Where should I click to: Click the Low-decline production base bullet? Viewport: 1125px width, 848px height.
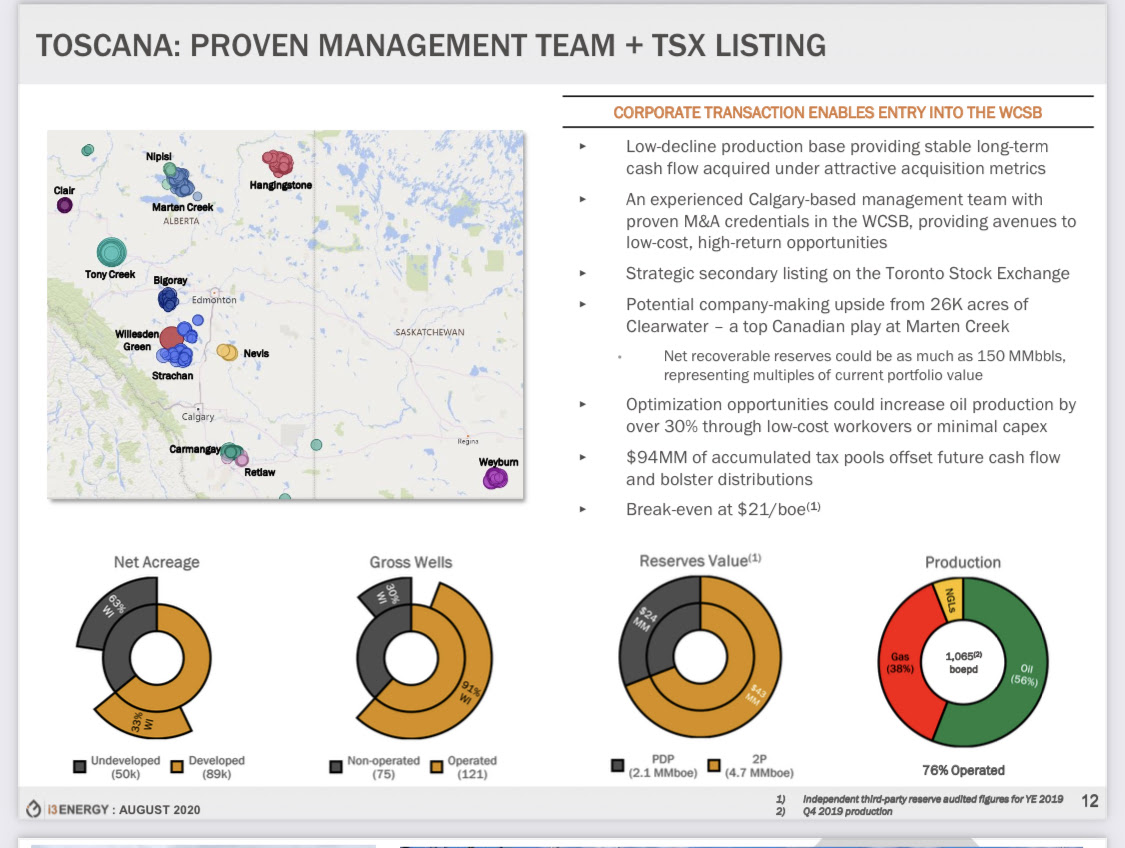pos(837,157)
